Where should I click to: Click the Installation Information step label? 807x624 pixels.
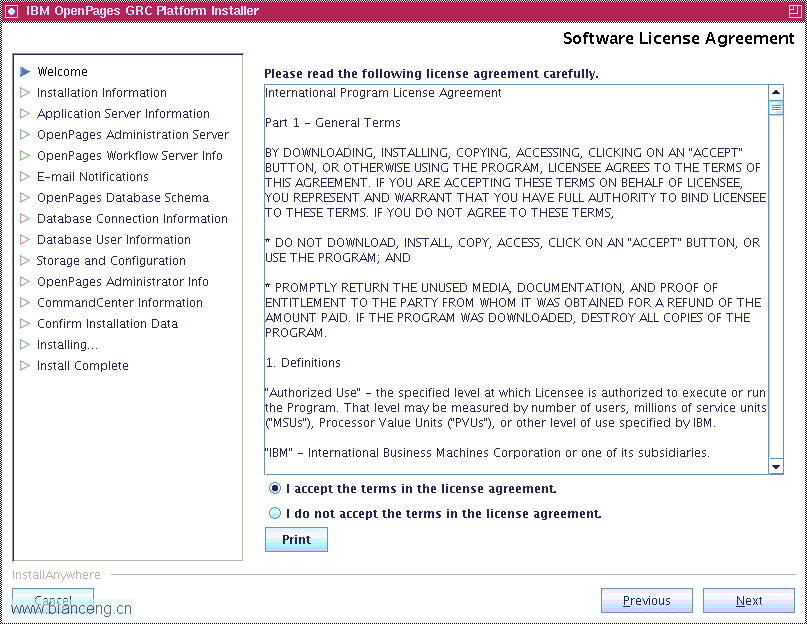click(102, 93)
